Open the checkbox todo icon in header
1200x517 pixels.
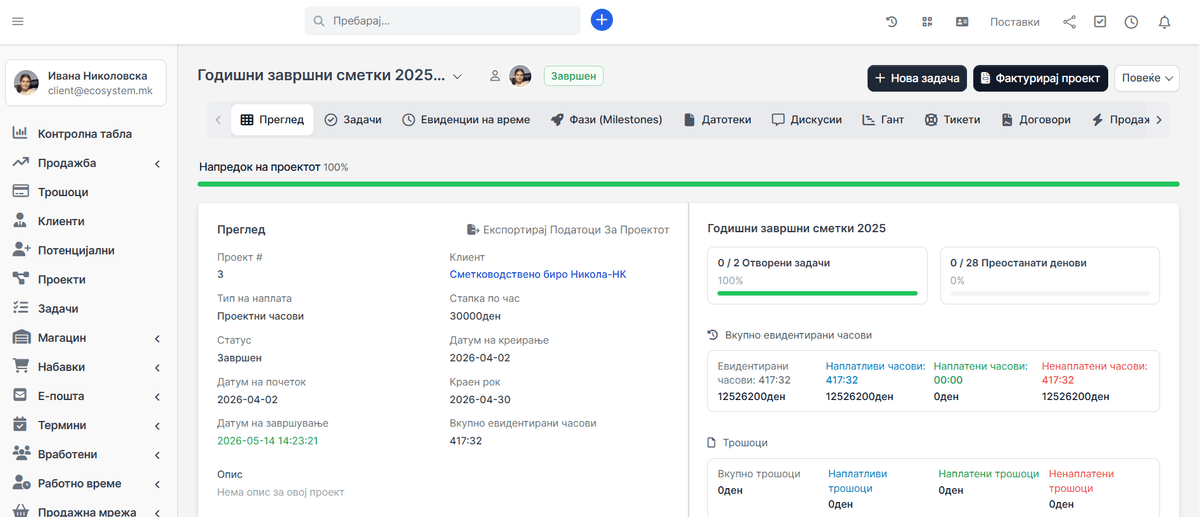click(1100, 22)
